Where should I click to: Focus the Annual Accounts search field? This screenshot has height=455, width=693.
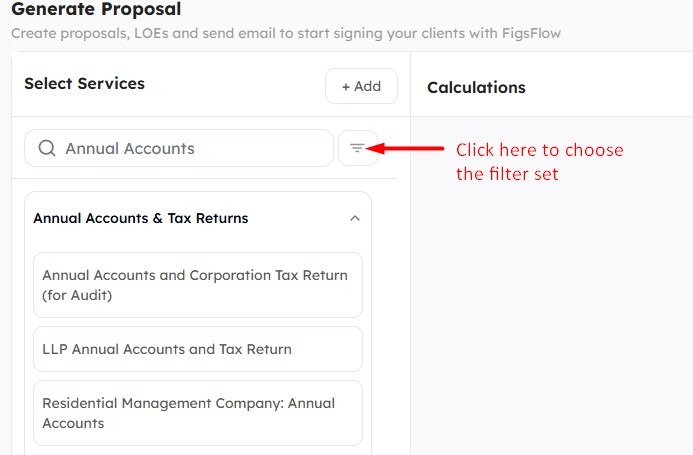(179, 148)
